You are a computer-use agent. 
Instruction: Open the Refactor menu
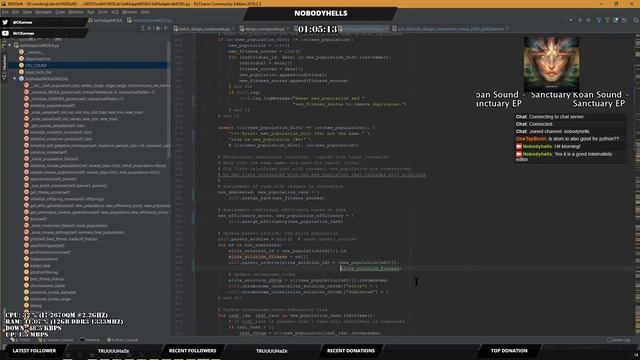76,12
